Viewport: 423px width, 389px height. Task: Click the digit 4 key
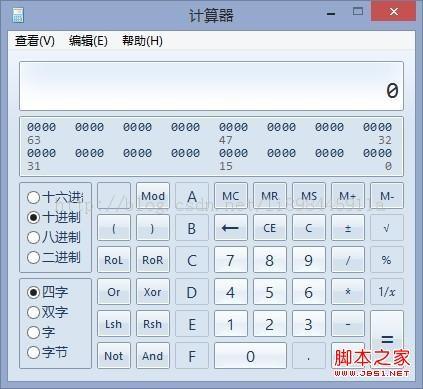[x=231, y=292]
